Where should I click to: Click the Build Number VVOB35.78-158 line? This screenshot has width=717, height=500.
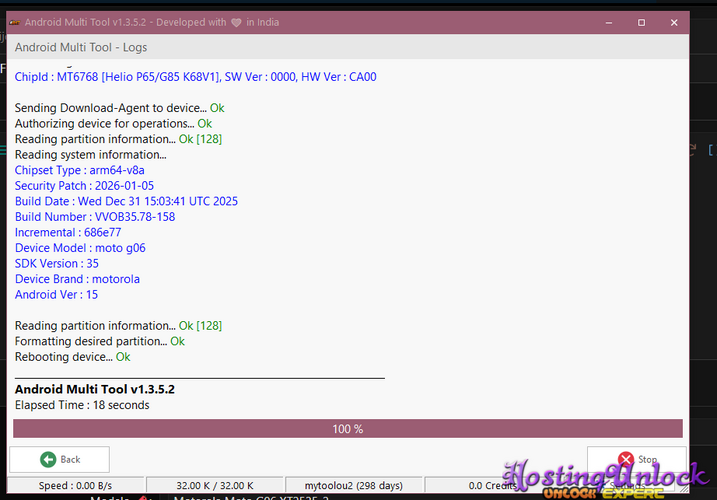point(95,217)
